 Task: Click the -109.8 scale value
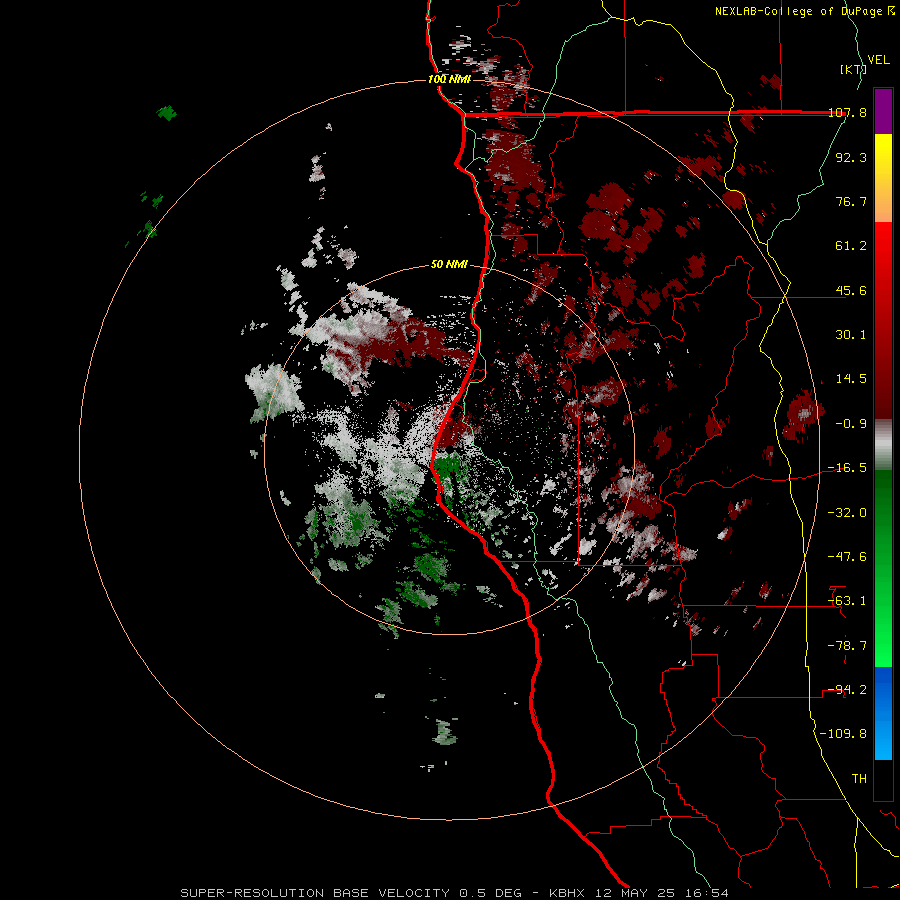(843, 734)
